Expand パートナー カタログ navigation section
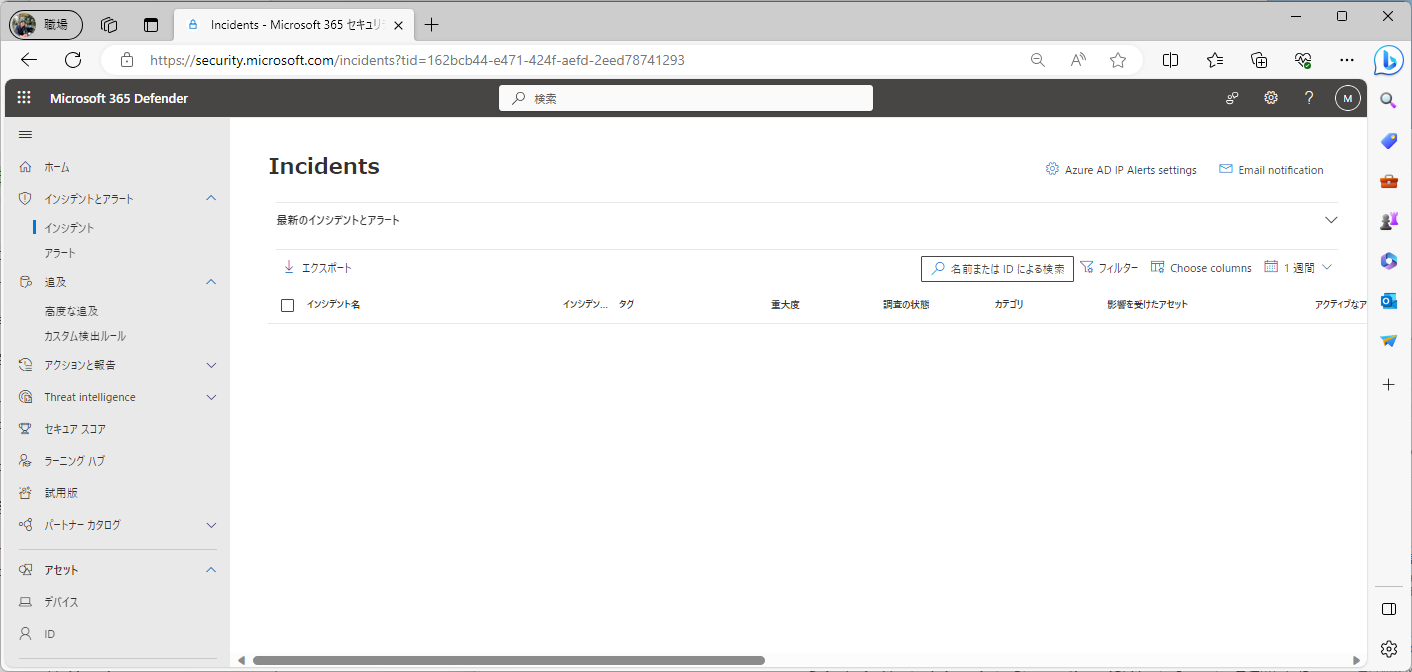1412x672 pixels. click(211, 525)
